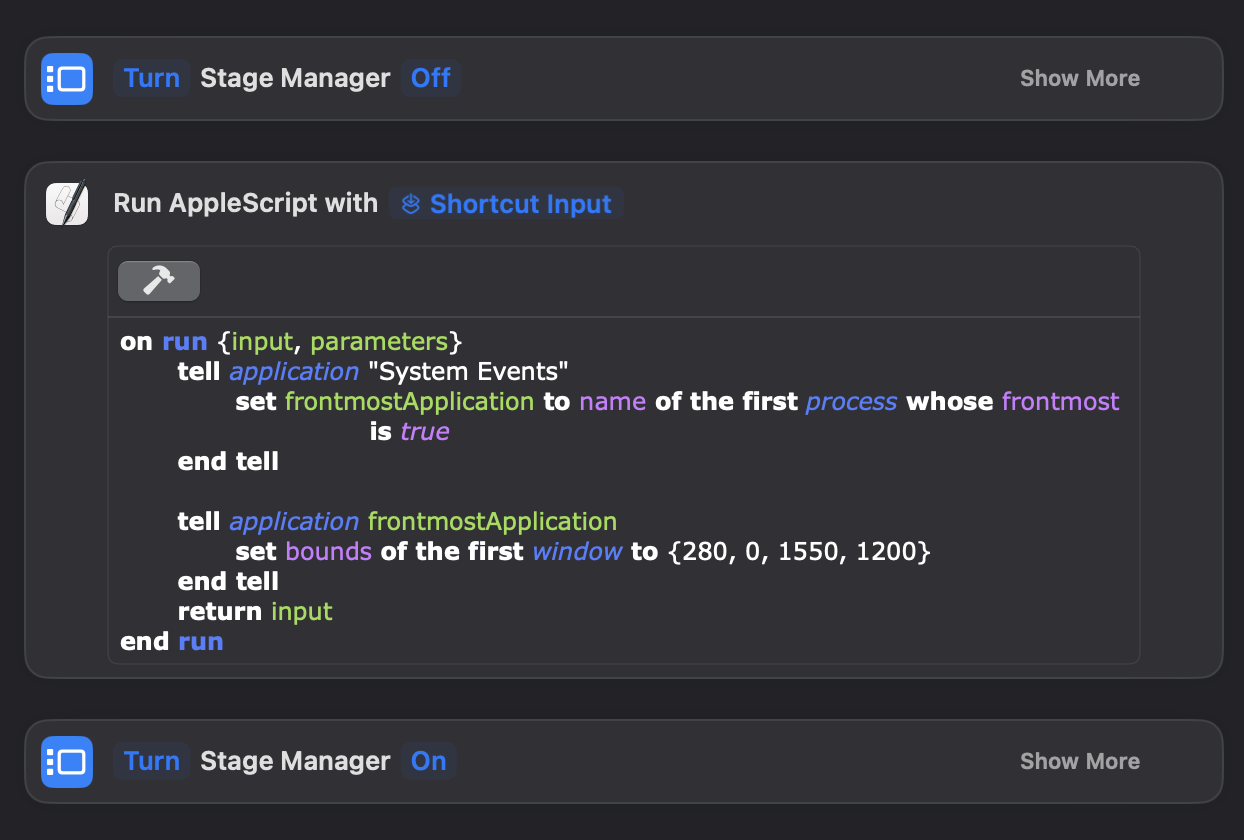The width and height of the screenshot is (1244, 840).
Task: Click the bounds values {280, 0, 1550, 1200}
Action: click(x=799, y=552)
